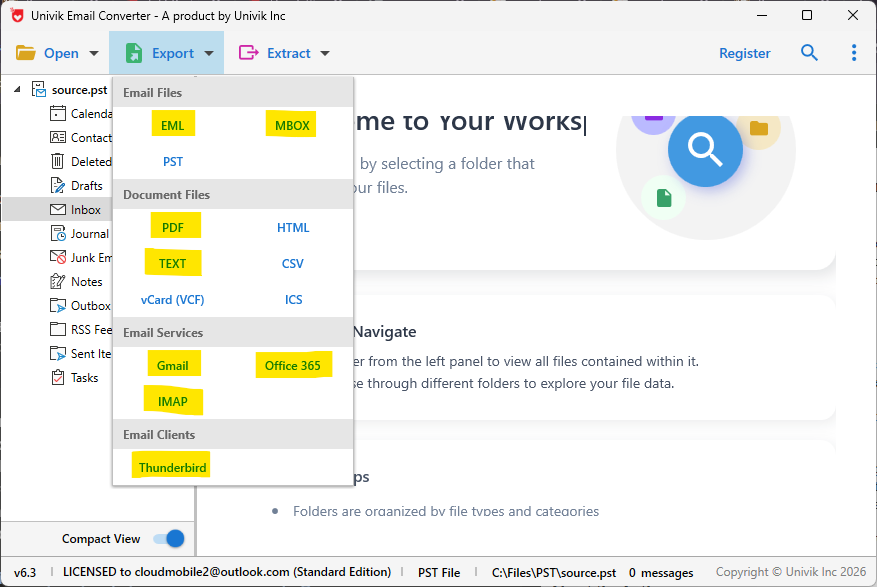Export to Thunderbird client
Image resolution: width=877 pixels, height=587 pixels.
pyautogui.click(x=172, y=467)
